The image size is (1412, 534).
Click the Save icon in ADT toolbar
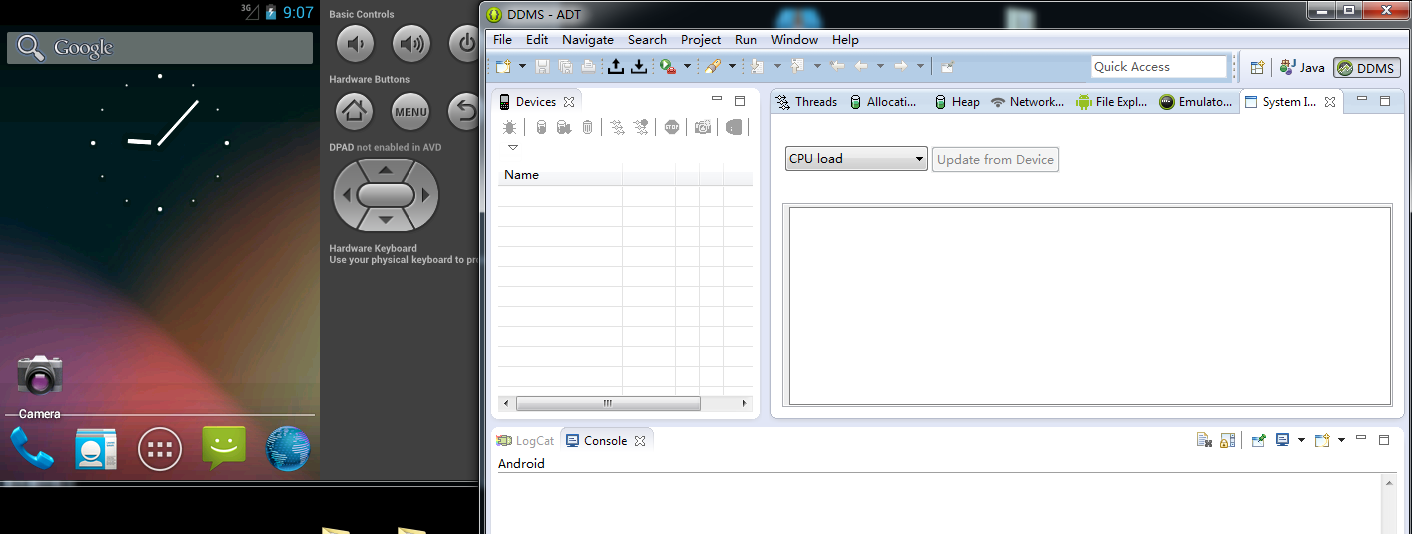tap(542, 66)
